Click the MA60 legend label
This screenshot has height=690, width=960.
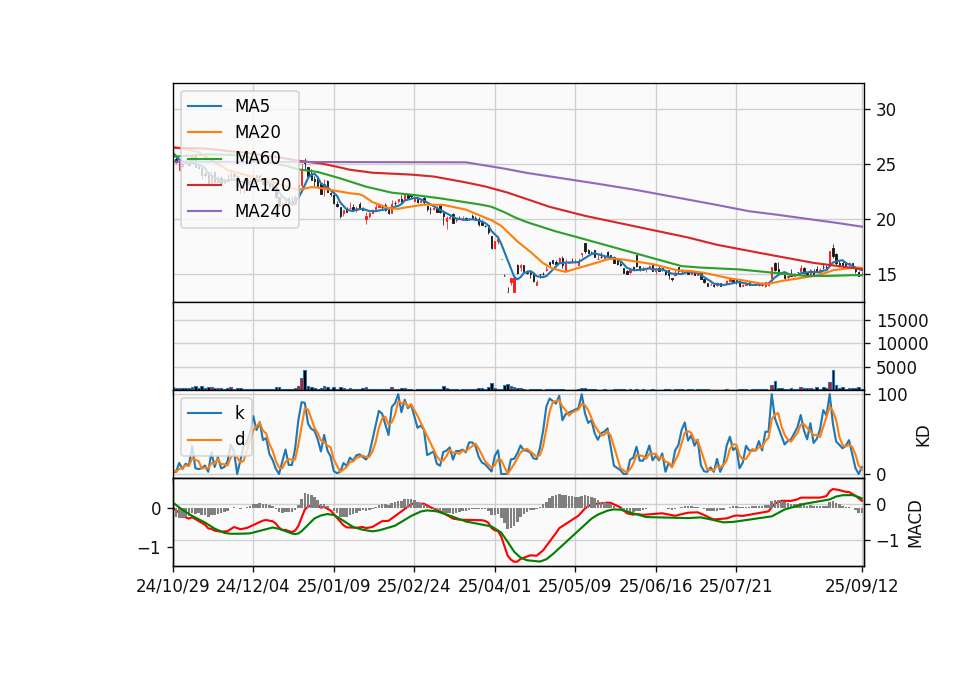tap(257, 159)
